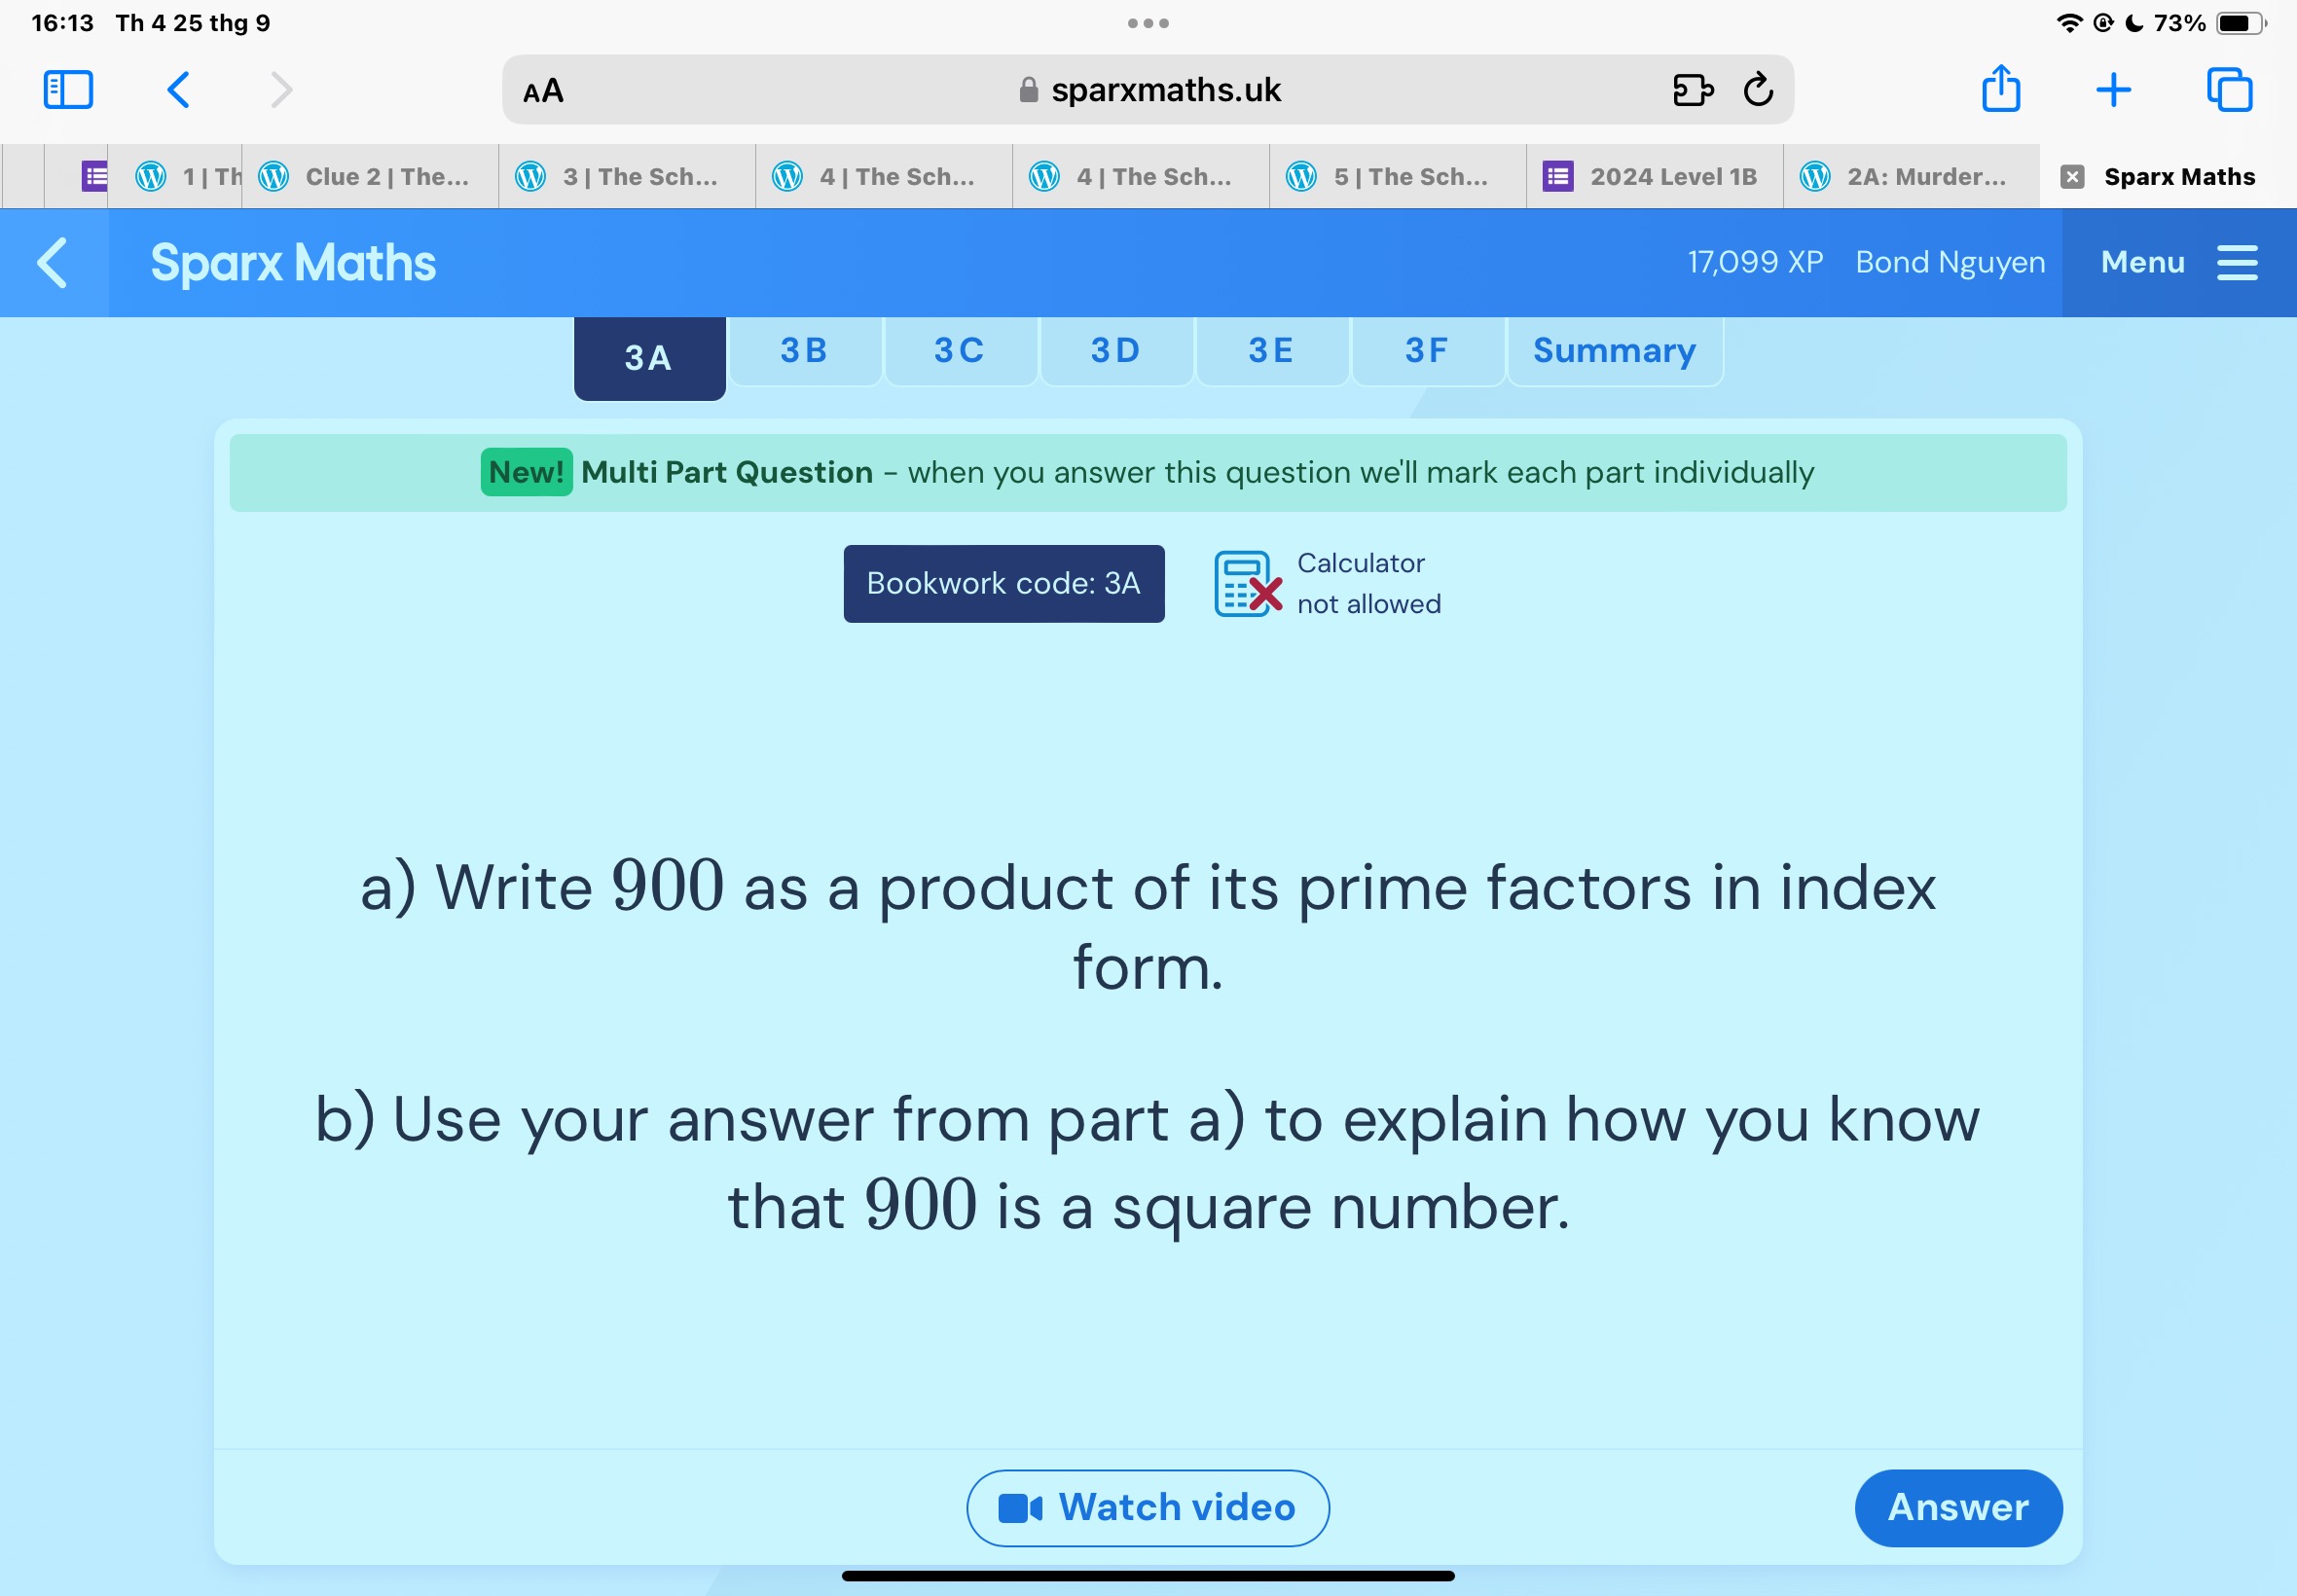The height and width of the screenshot is (1596, 2297).
Task: Click the Answer button
Action: tap(1953, 1505)
